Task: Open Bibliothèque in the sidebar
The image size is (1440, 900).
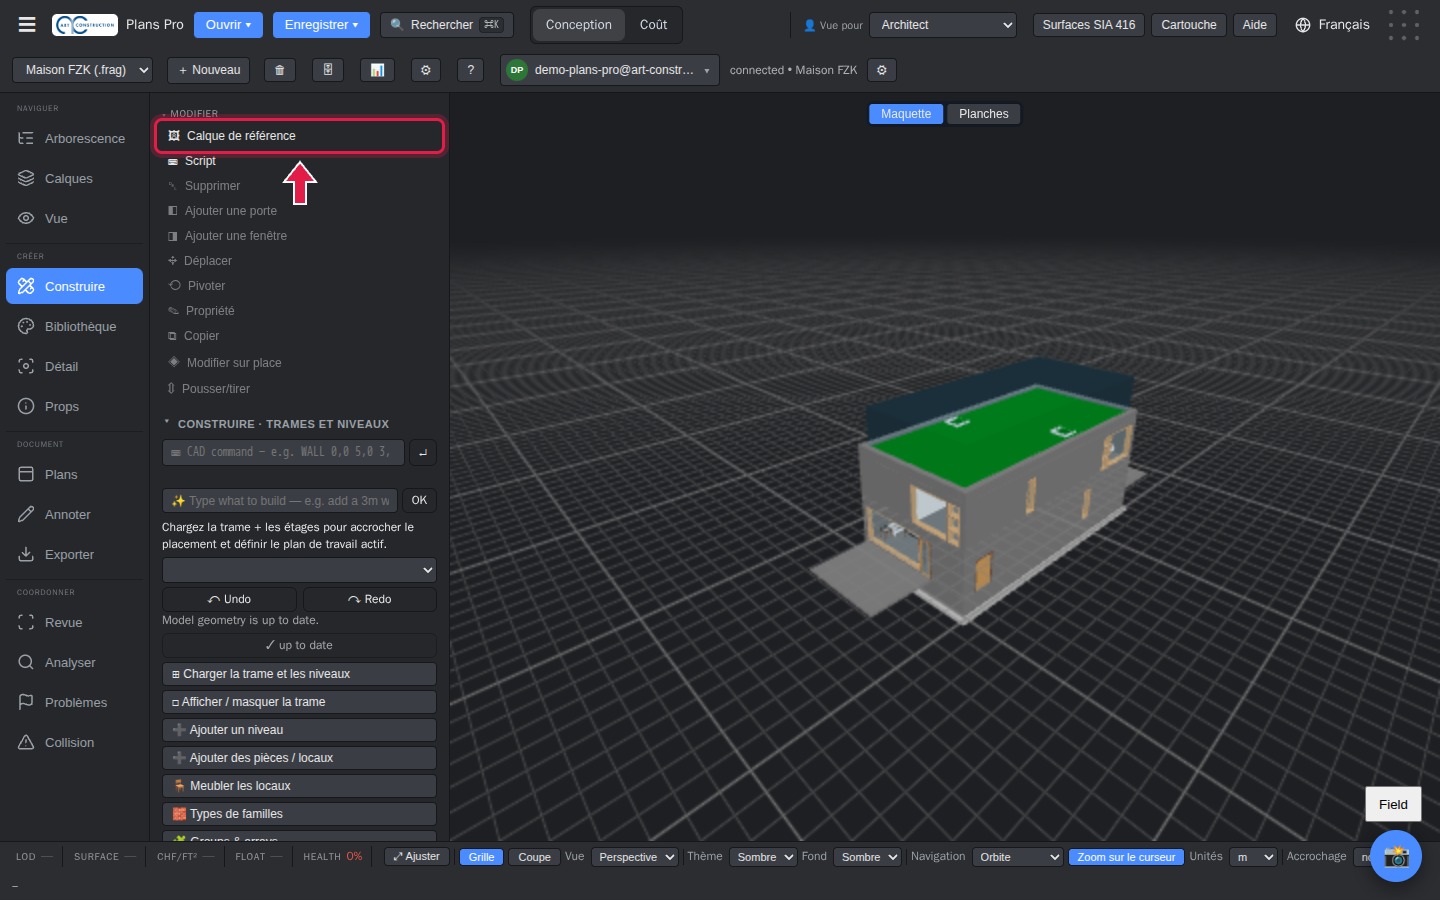Action: tap(75, 326)
